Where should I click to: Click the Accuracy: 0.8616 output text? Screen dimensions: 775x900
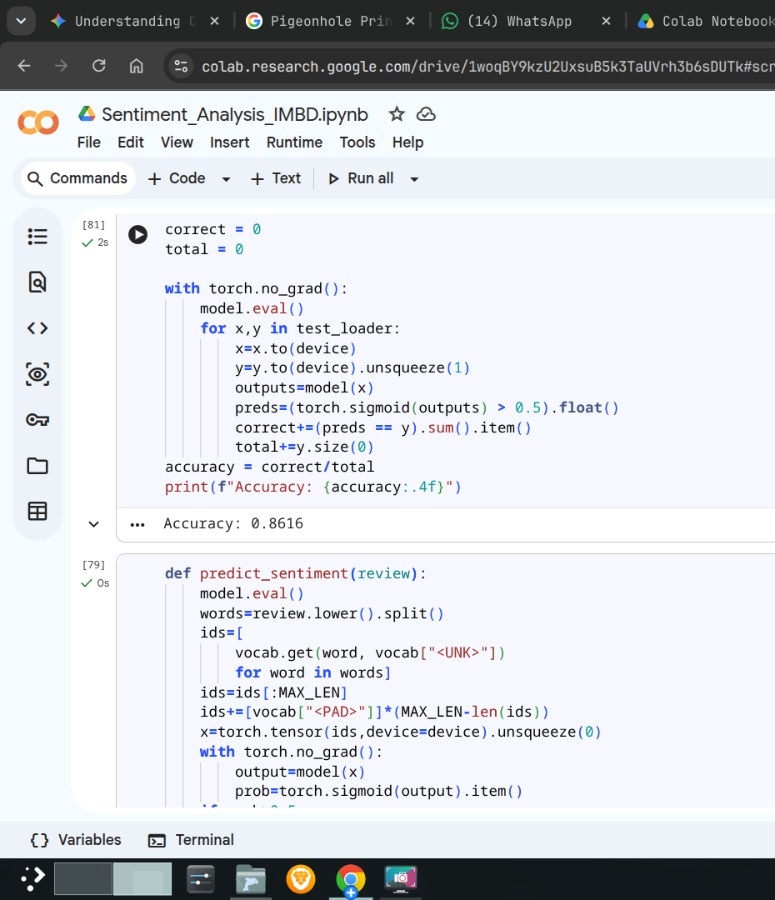pos(233,523)
